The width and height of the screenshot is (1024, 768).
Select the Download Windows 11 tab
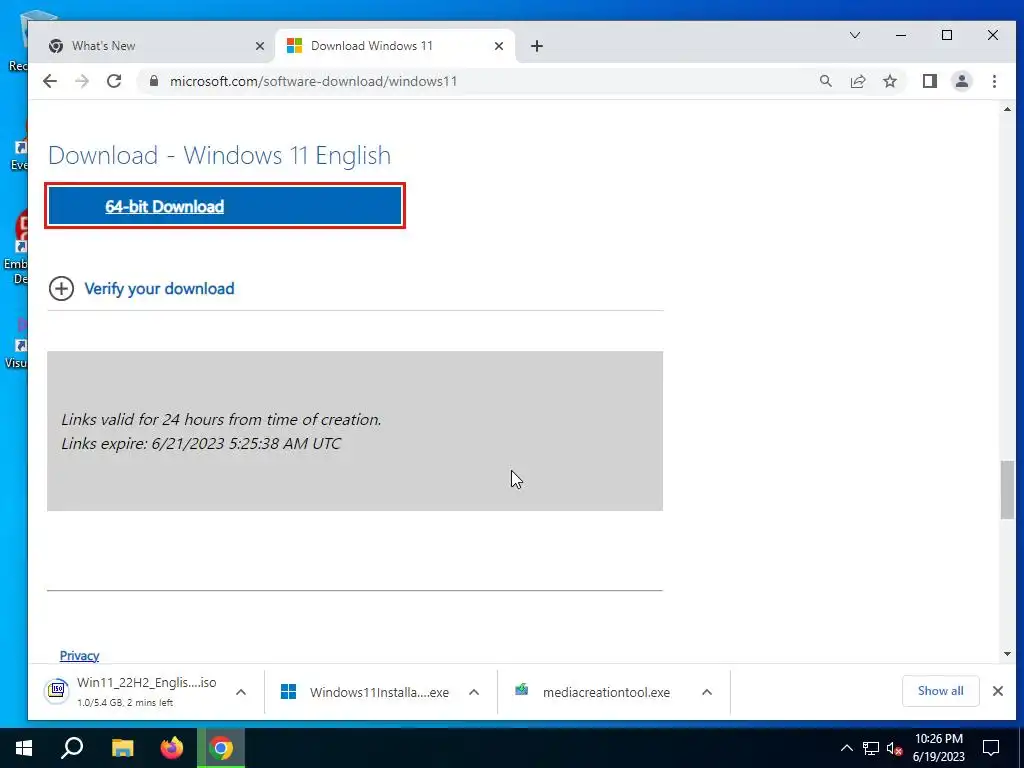[x=395, y=46]
